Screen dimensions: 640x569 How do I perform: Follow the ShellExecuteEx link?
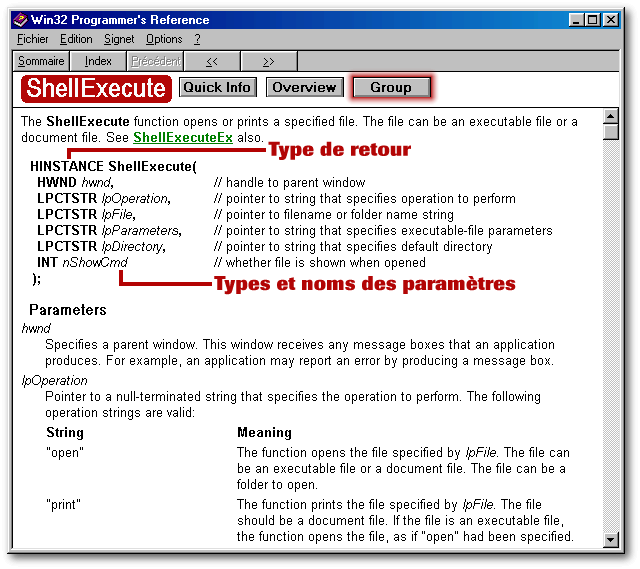tap(183, 138)
